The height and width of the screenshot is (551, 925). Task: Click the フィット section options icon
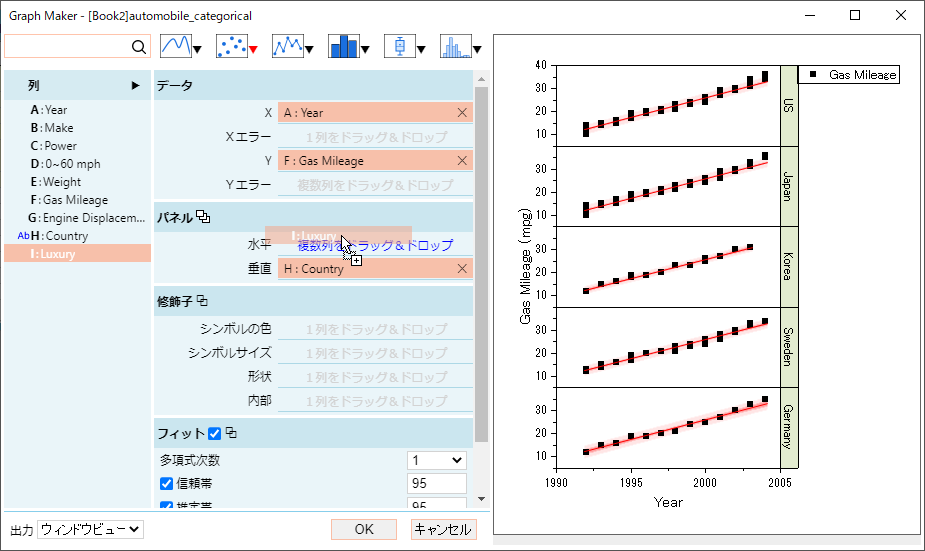[231, 433]
